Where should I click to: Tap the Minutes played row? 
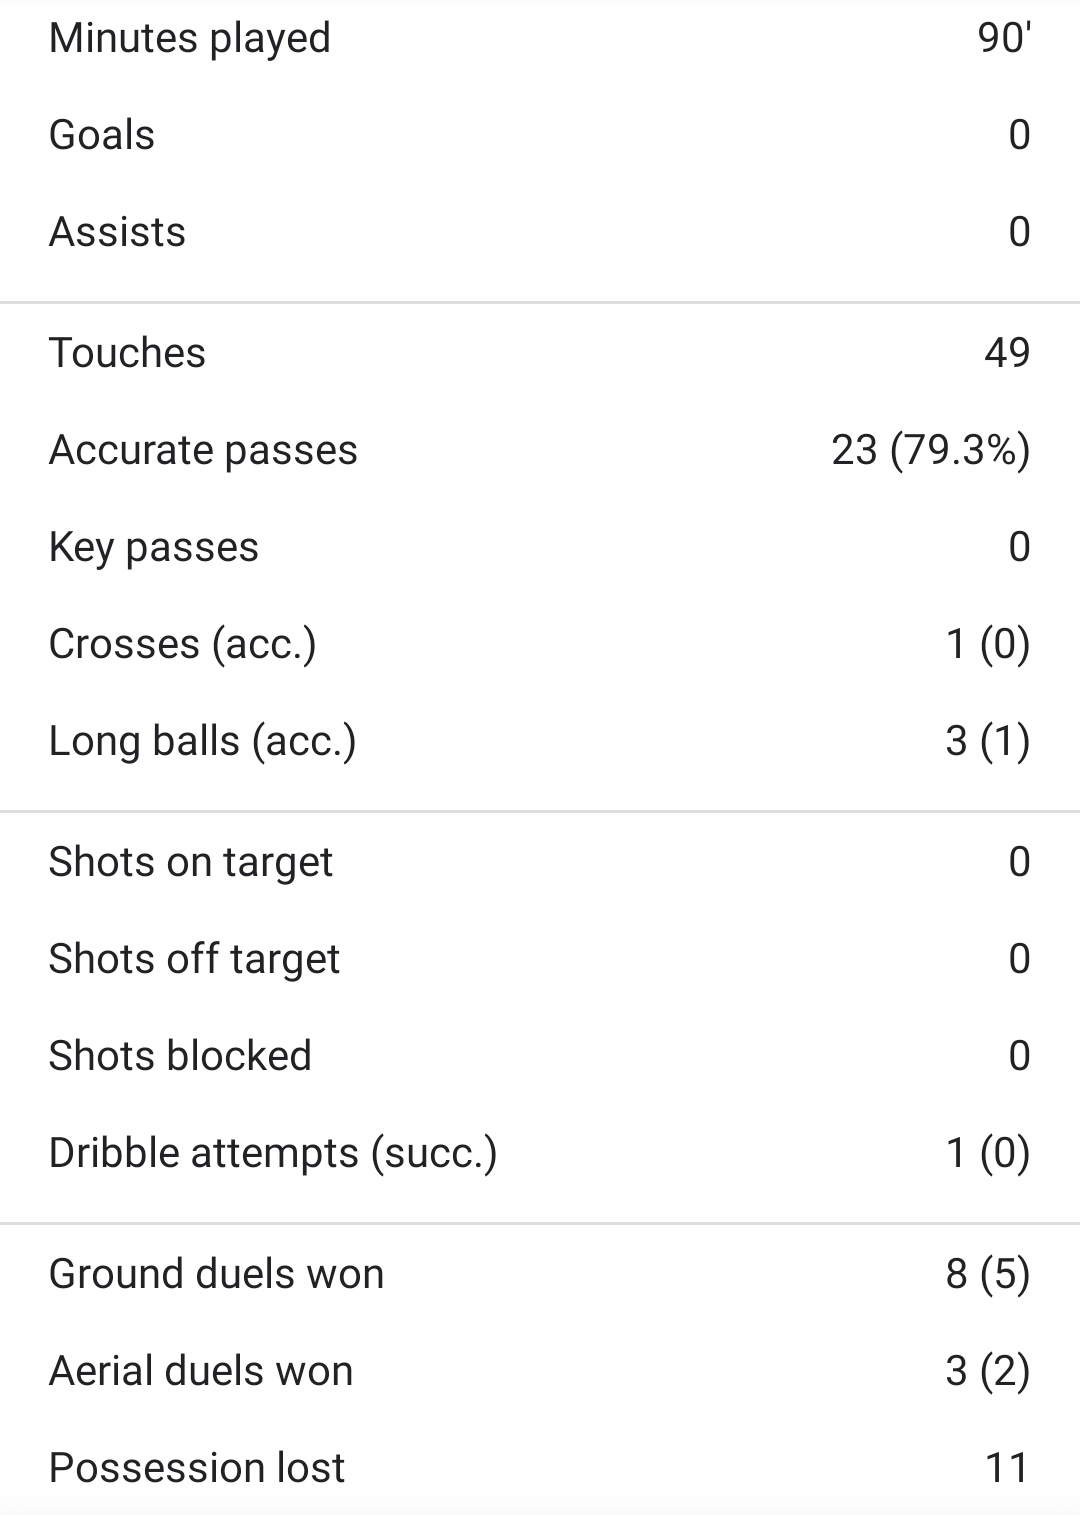coord(540,38)
